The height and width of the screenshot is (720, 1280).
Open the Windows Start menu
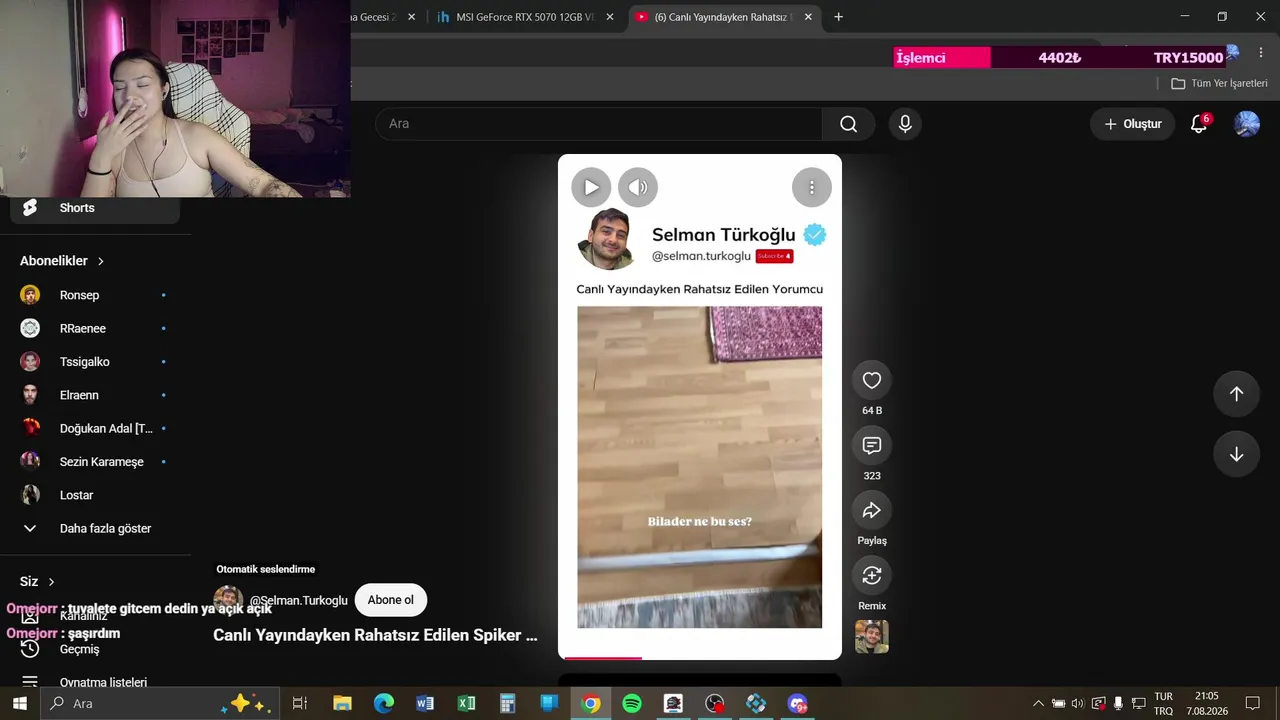pos(19,704)
